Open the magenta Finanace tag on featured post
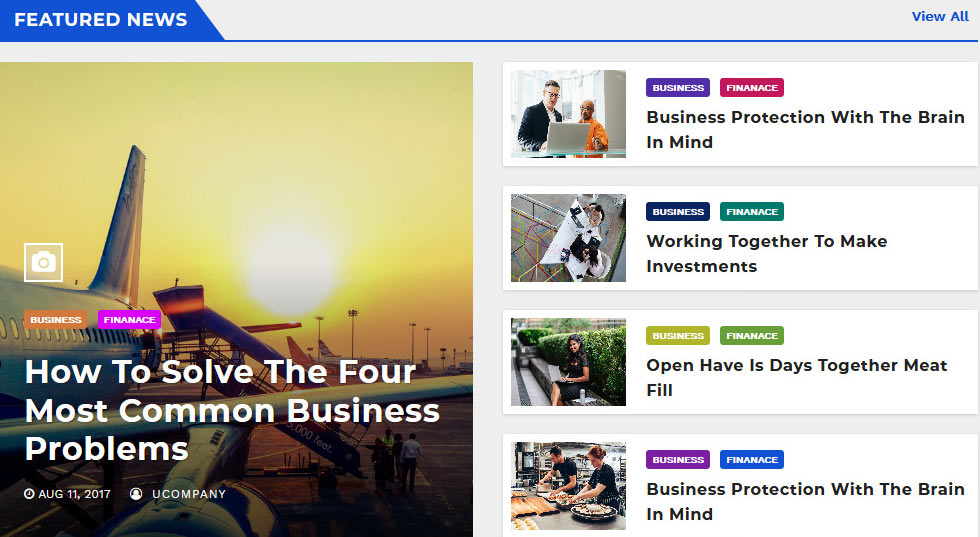The image size is (980, 537). (x=129, y=319)
